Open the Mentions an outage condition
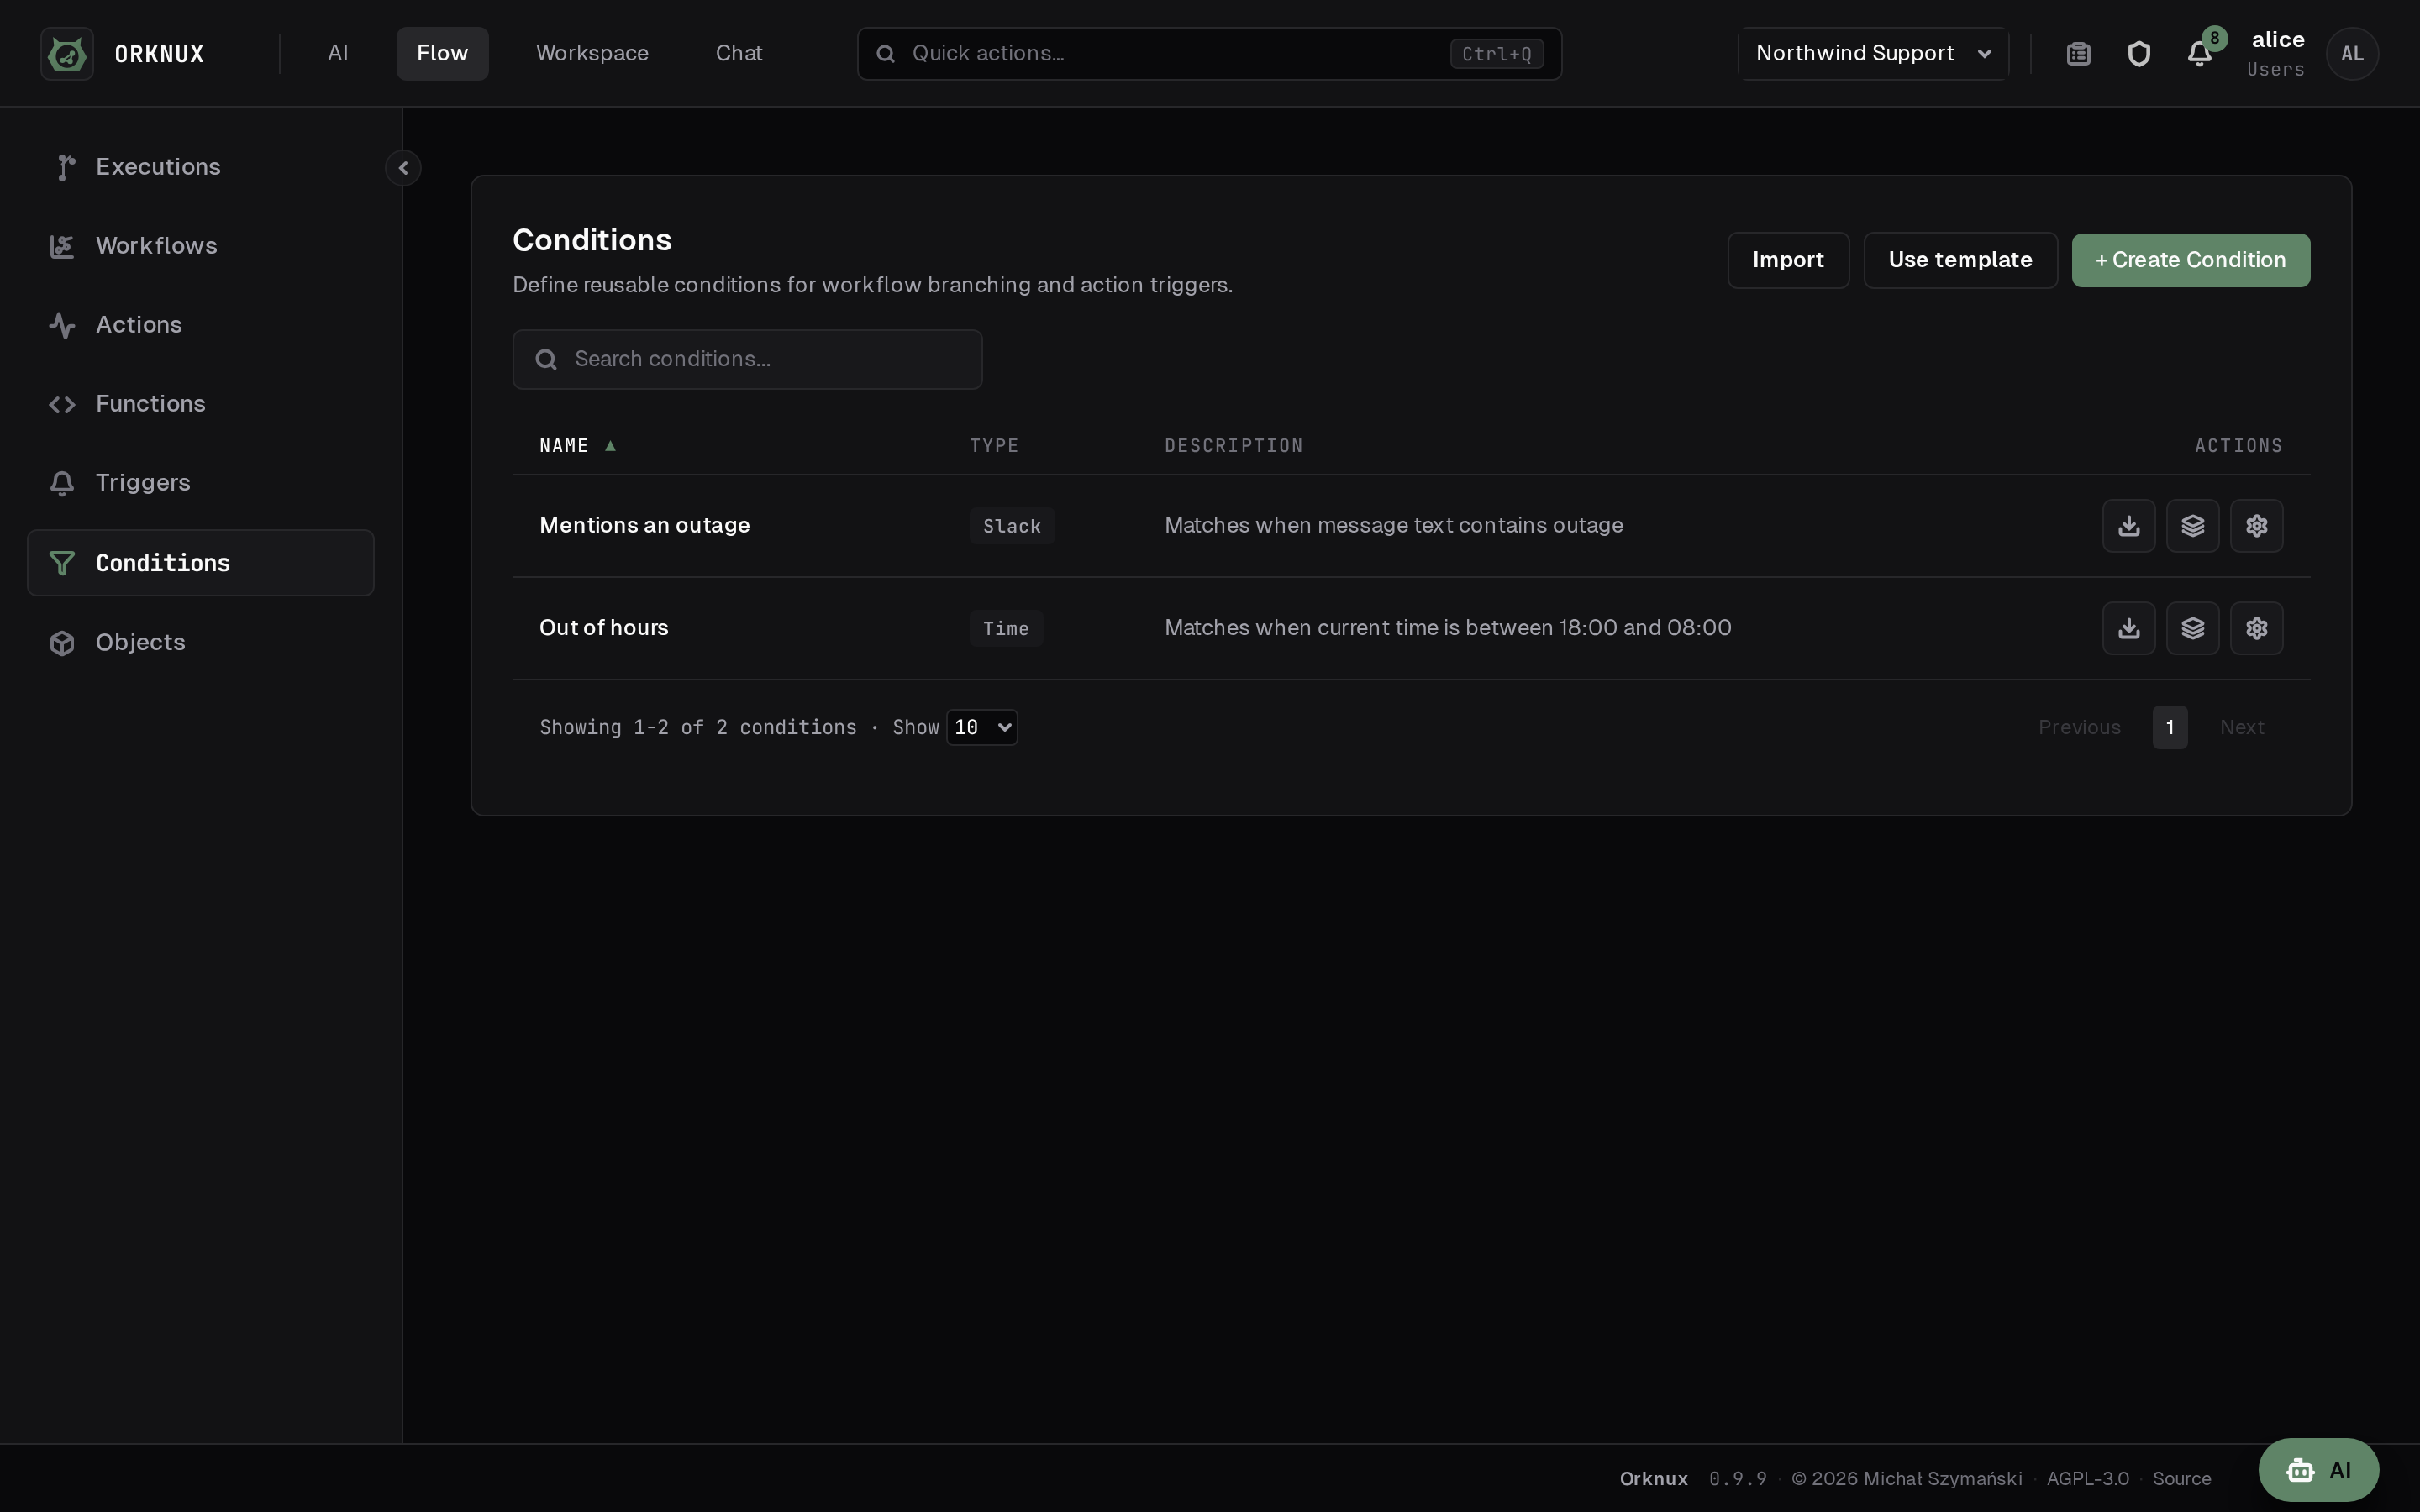The height and width of the screenshot is (1512, 2420). (x=644, y=526)
